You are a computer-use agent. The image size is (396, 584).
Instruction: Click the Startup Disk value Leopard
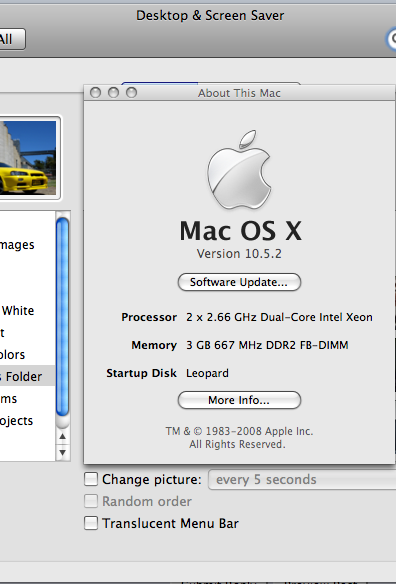(207, 373)
